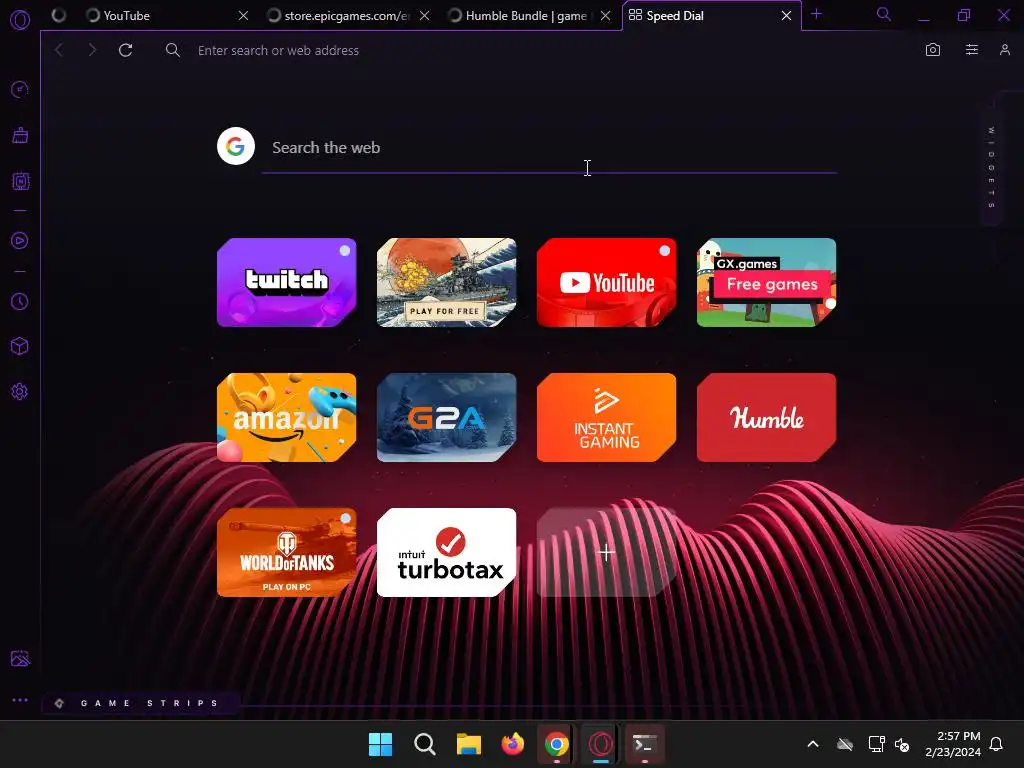Switch to the YouTube tab

click(168, 16)
